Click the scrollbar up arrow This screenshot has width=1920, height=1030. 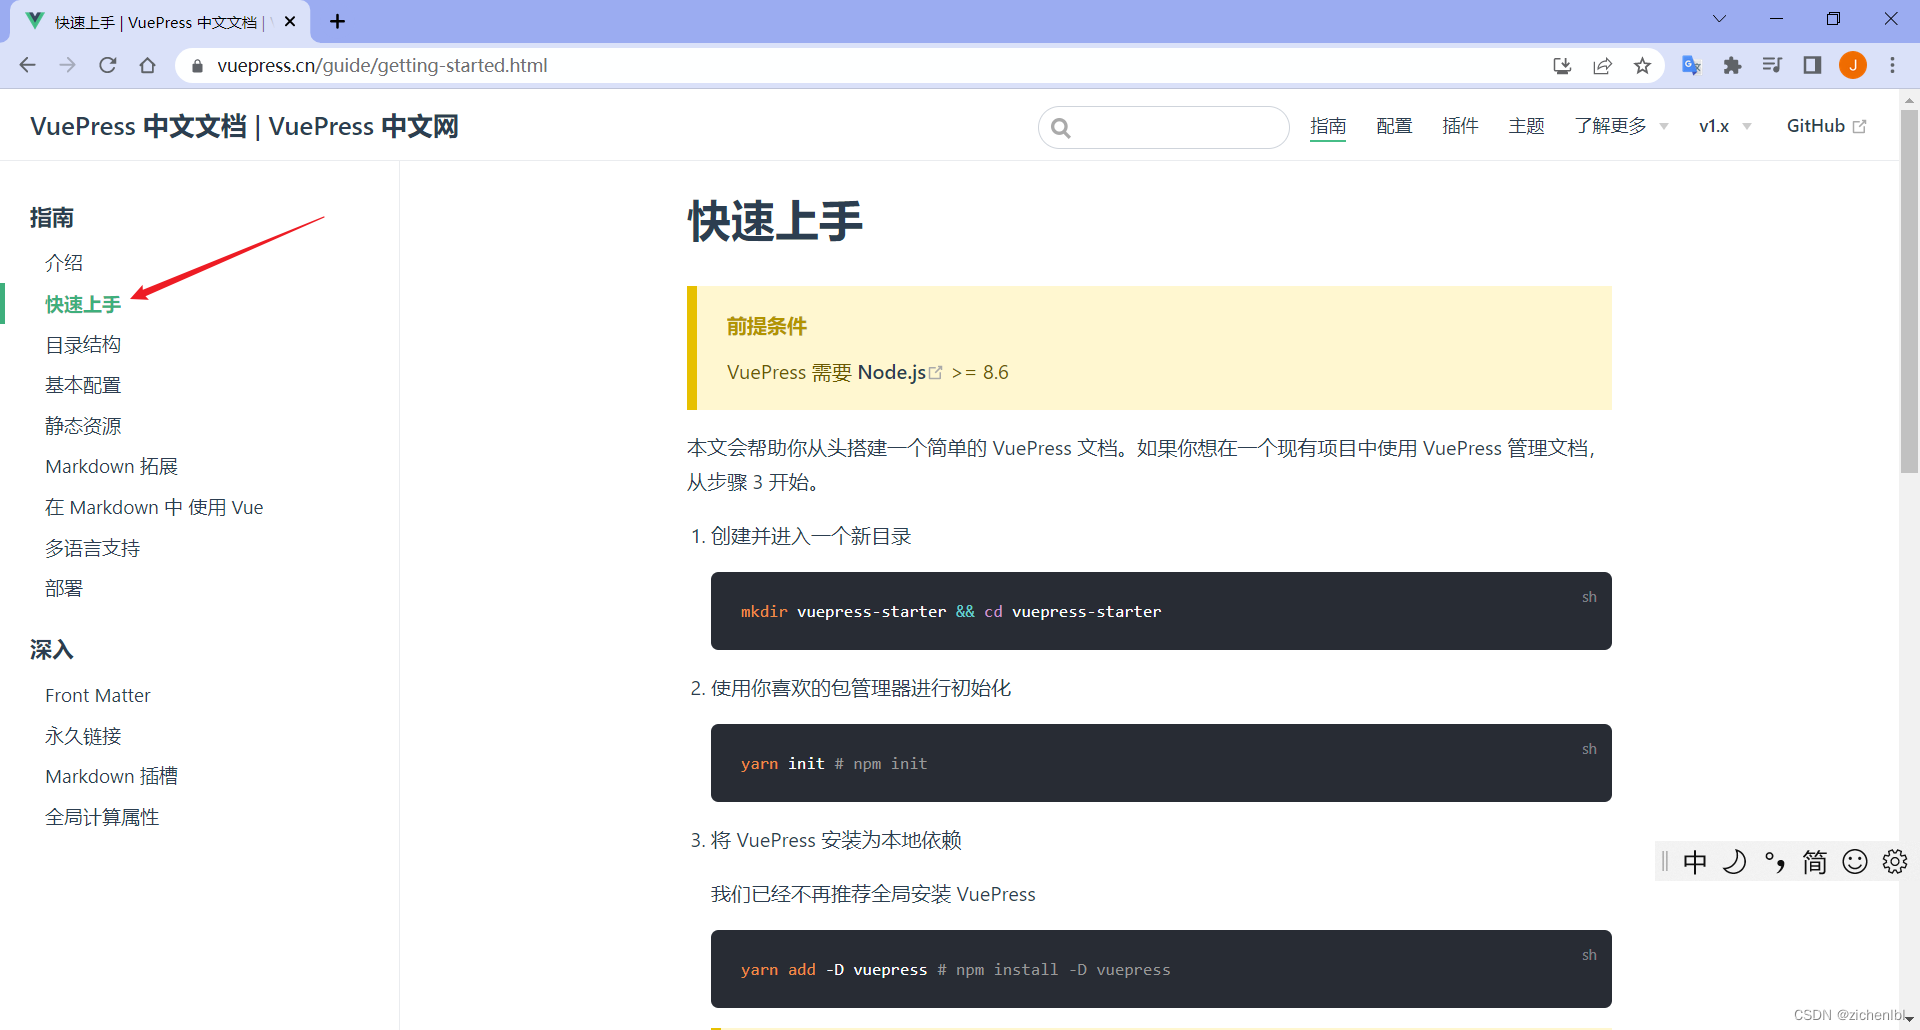[1909, 100]
